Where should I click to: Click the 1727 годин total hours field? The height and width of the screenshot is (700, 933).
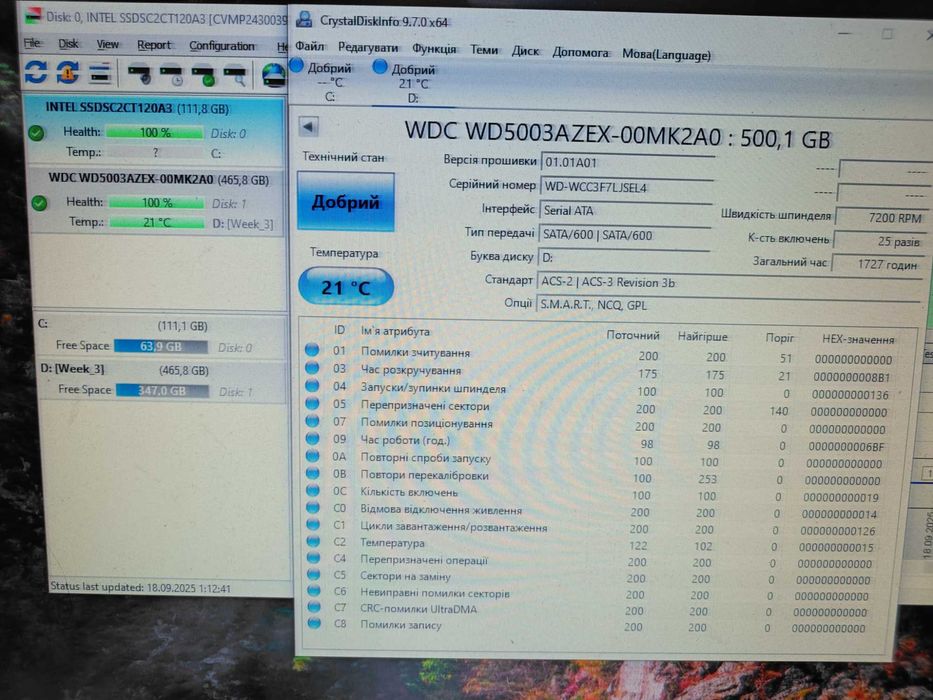[877, 264]
